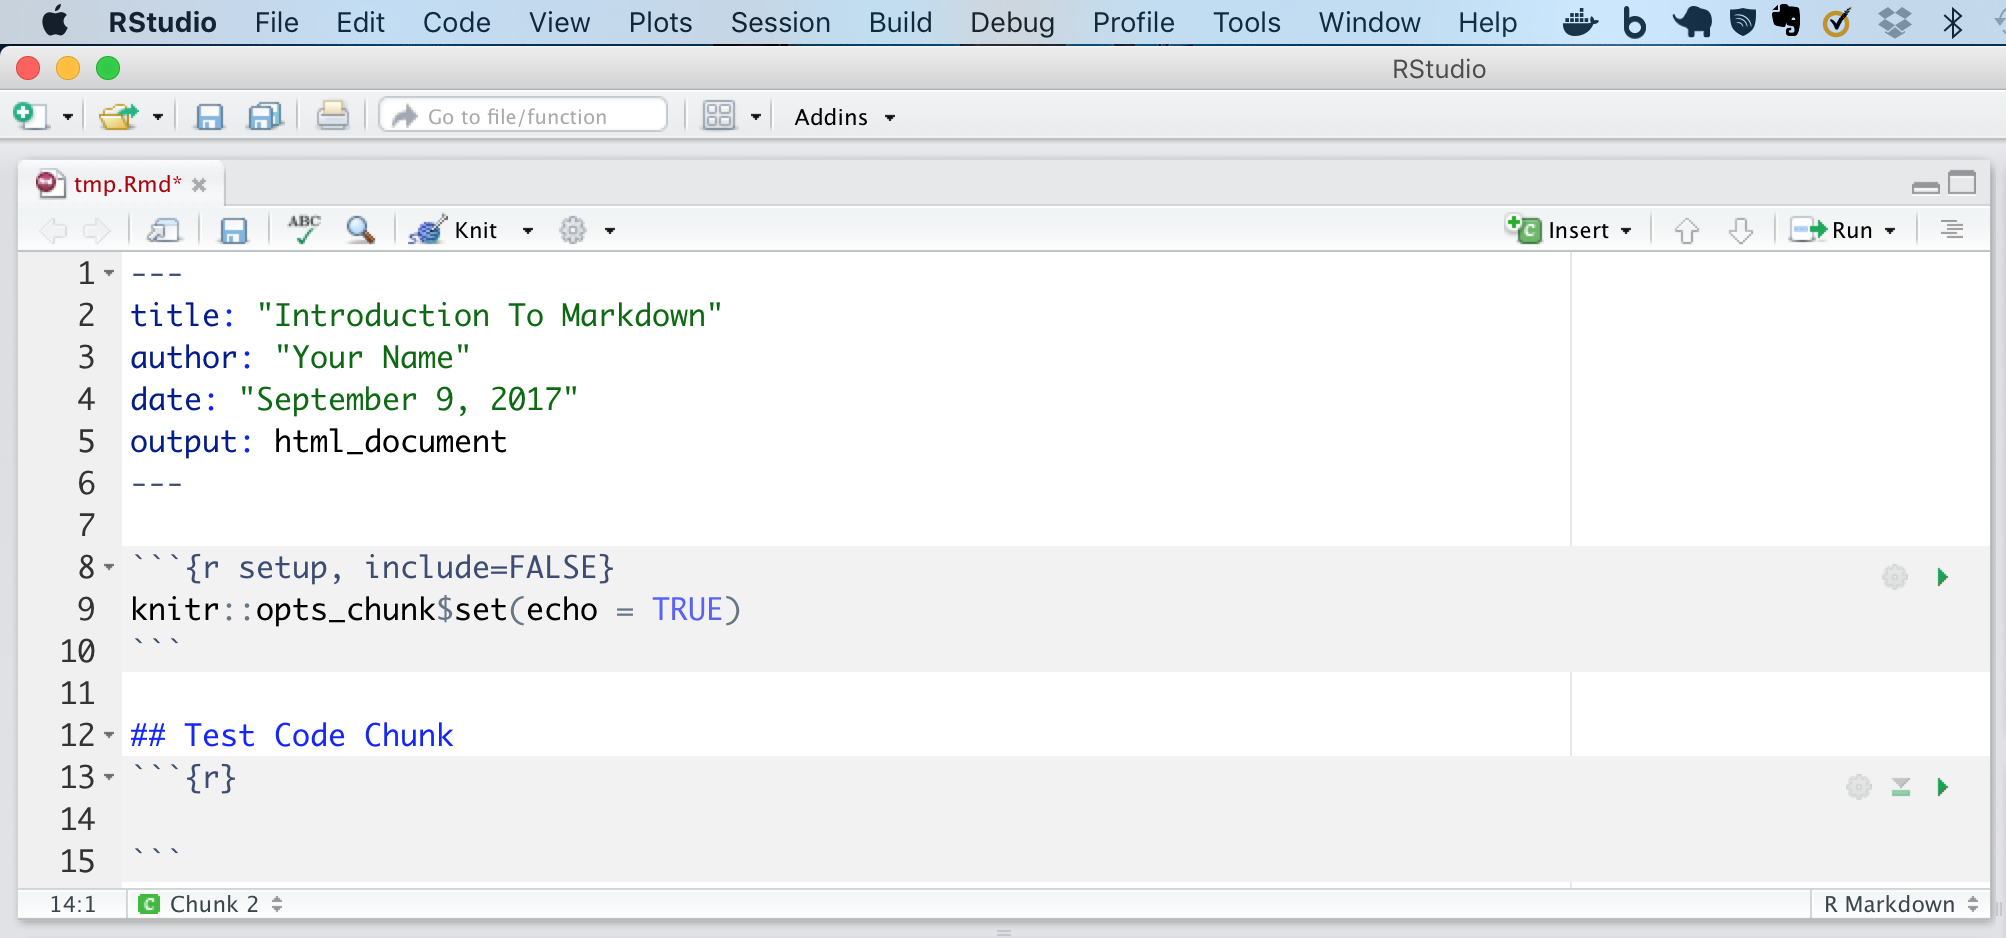The image size is (2006, 938).
Task: Focus the Go to file/function field
Action: 523,116
